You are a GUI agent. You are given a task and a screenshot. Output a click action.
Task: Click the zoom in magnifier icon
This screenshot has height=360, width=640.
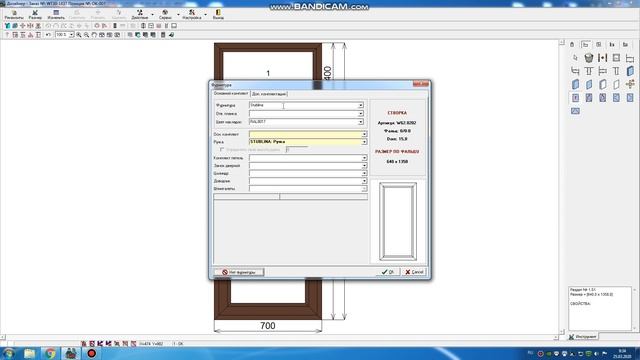[79, 35]
